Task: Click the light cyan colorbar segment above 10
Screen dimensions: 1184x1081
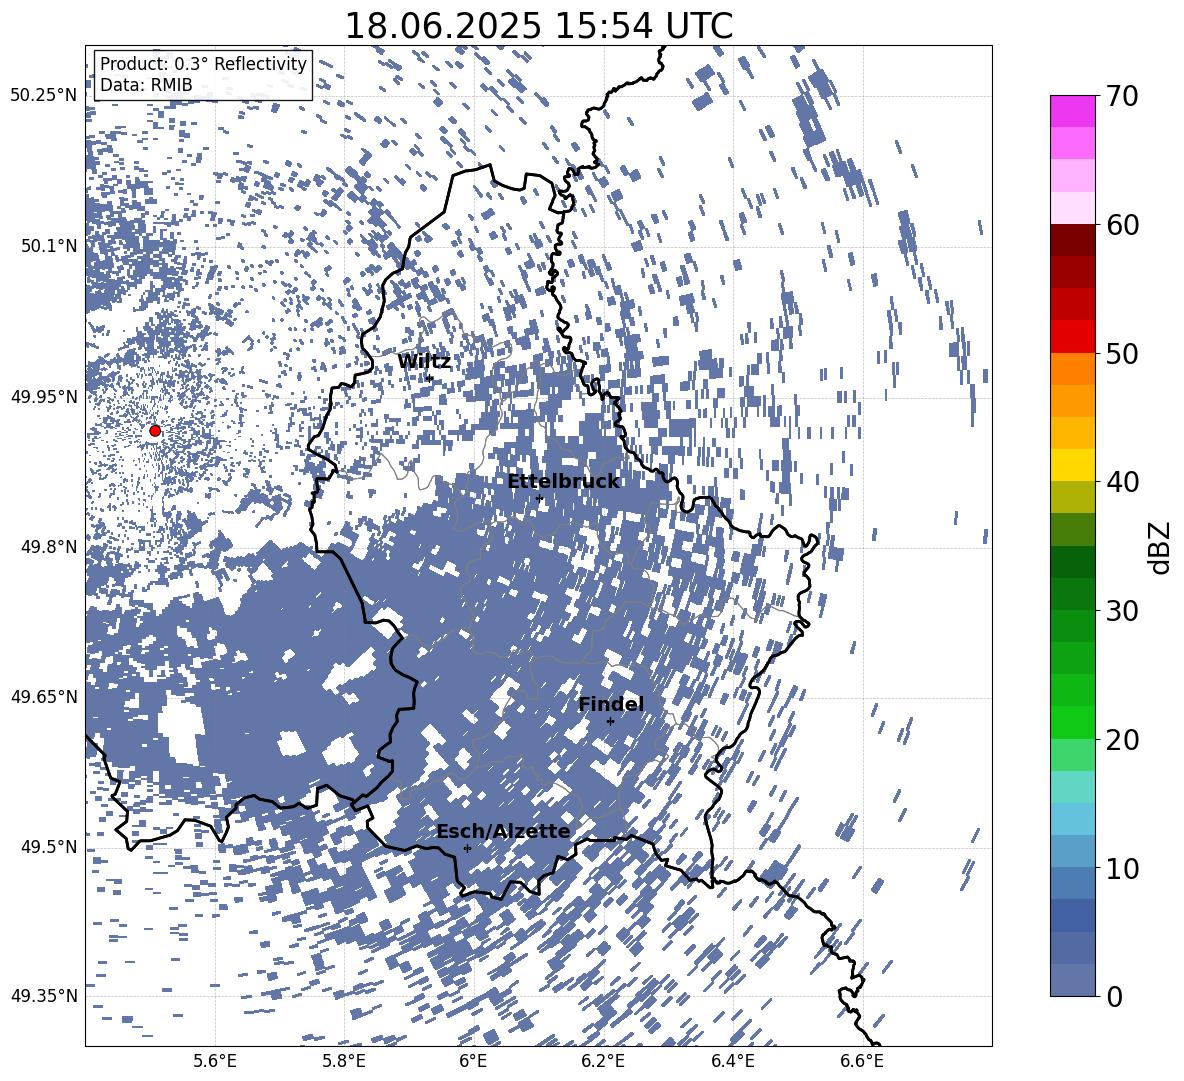Action: [1072, 819]
